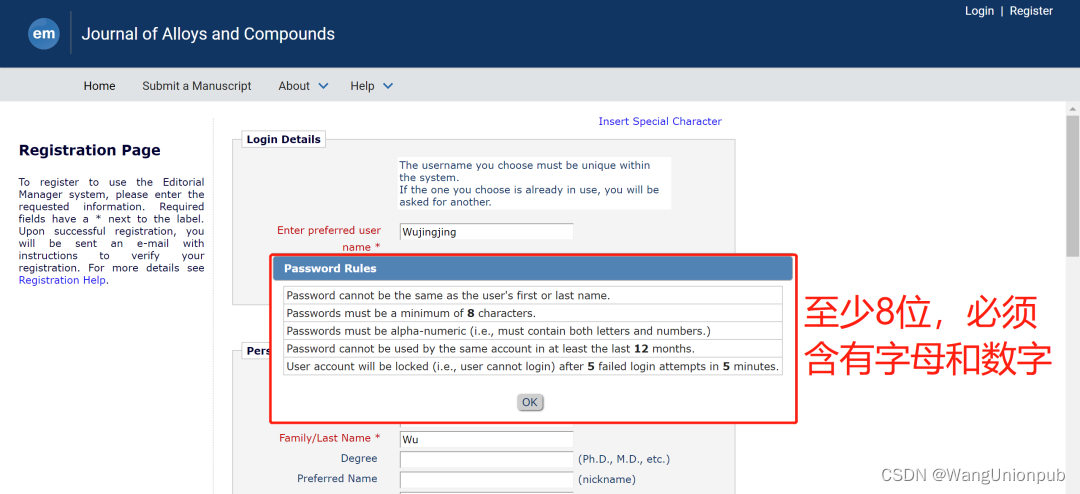Click the Journal of Alloys and Compounds title
This screenshot has height=494, width=1080.
(x=208, y=34)
